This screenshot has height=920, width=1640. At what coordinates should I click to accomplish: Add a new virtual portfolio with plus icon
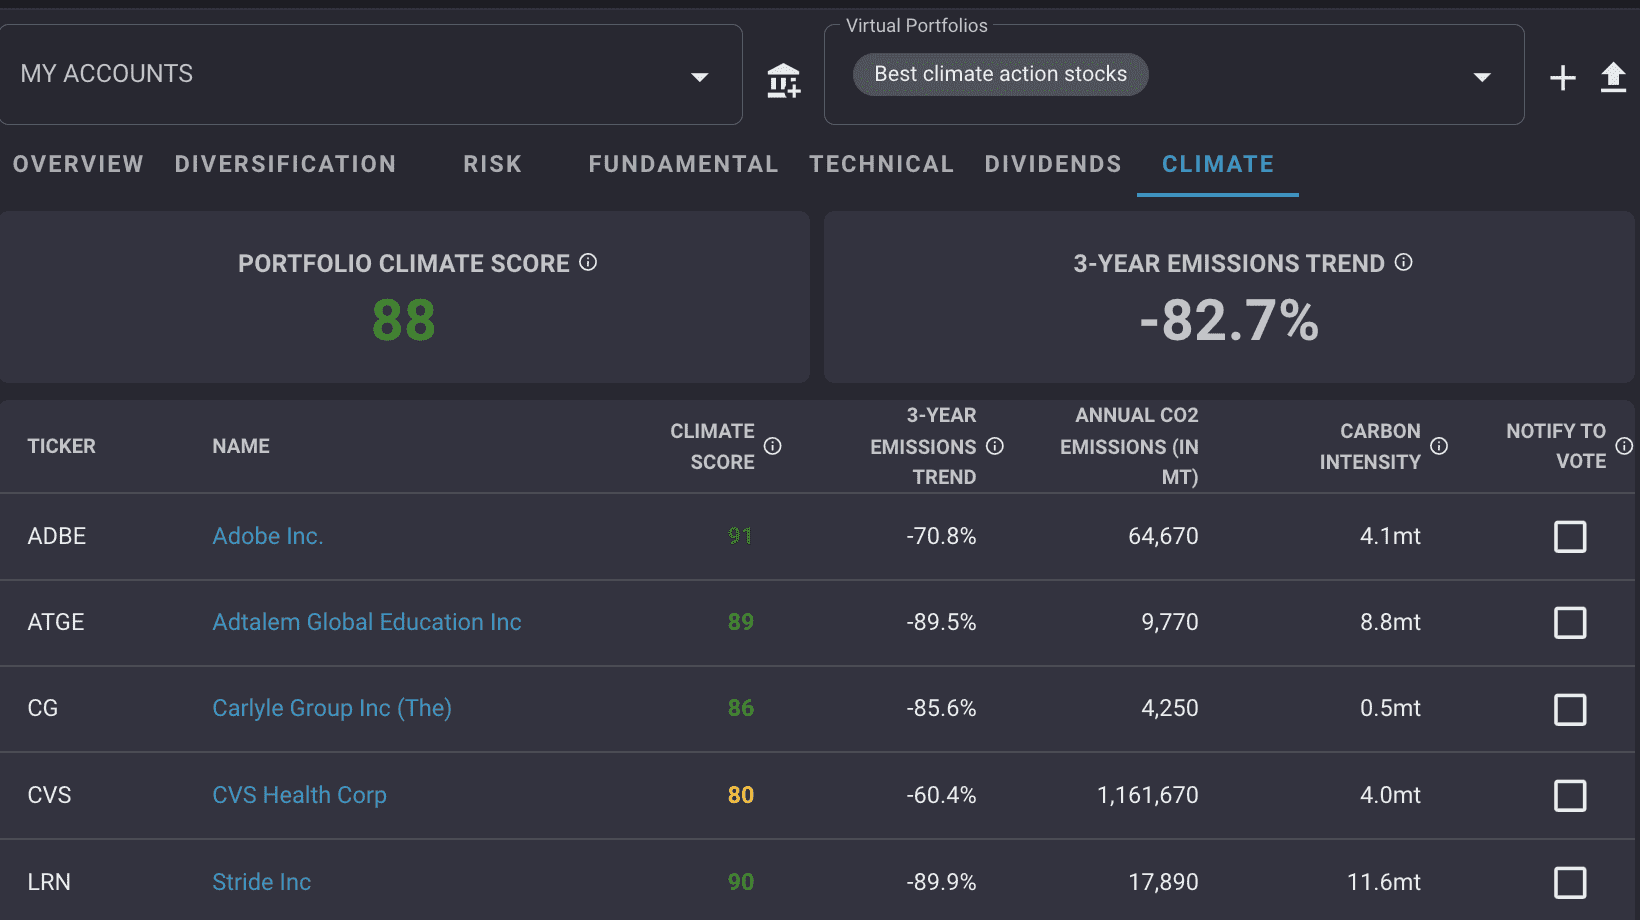pos(1562,78)
